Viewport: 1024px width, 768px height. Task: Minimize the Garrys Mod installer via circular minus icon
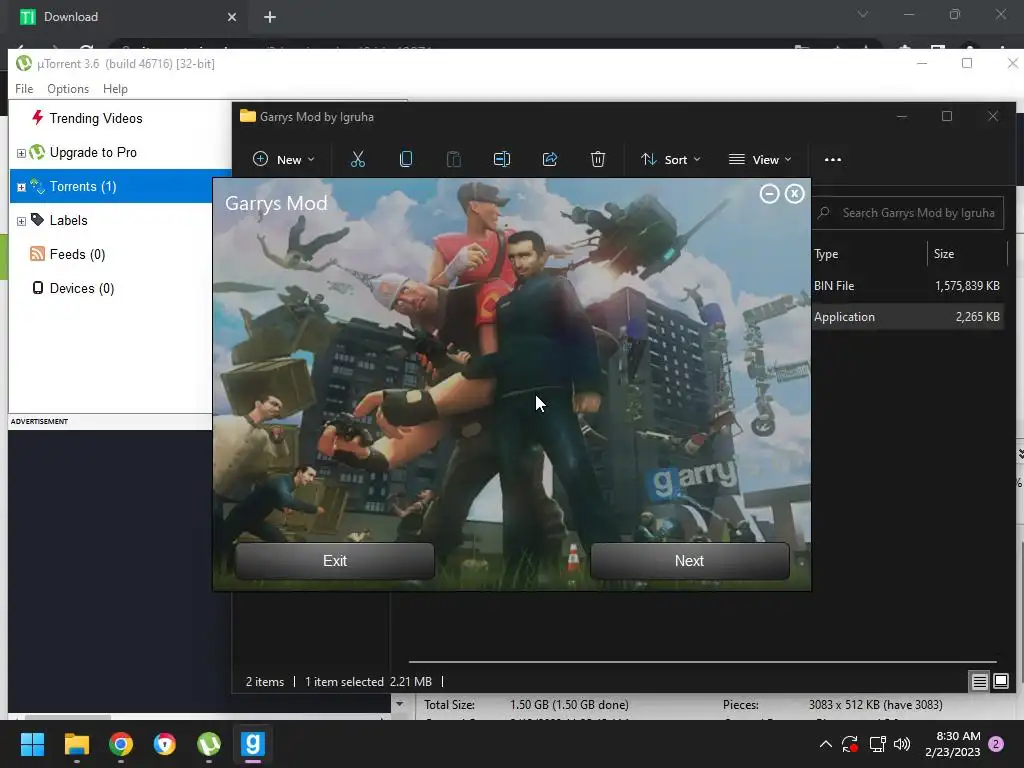pyautogui.click(x=769, y=194)
